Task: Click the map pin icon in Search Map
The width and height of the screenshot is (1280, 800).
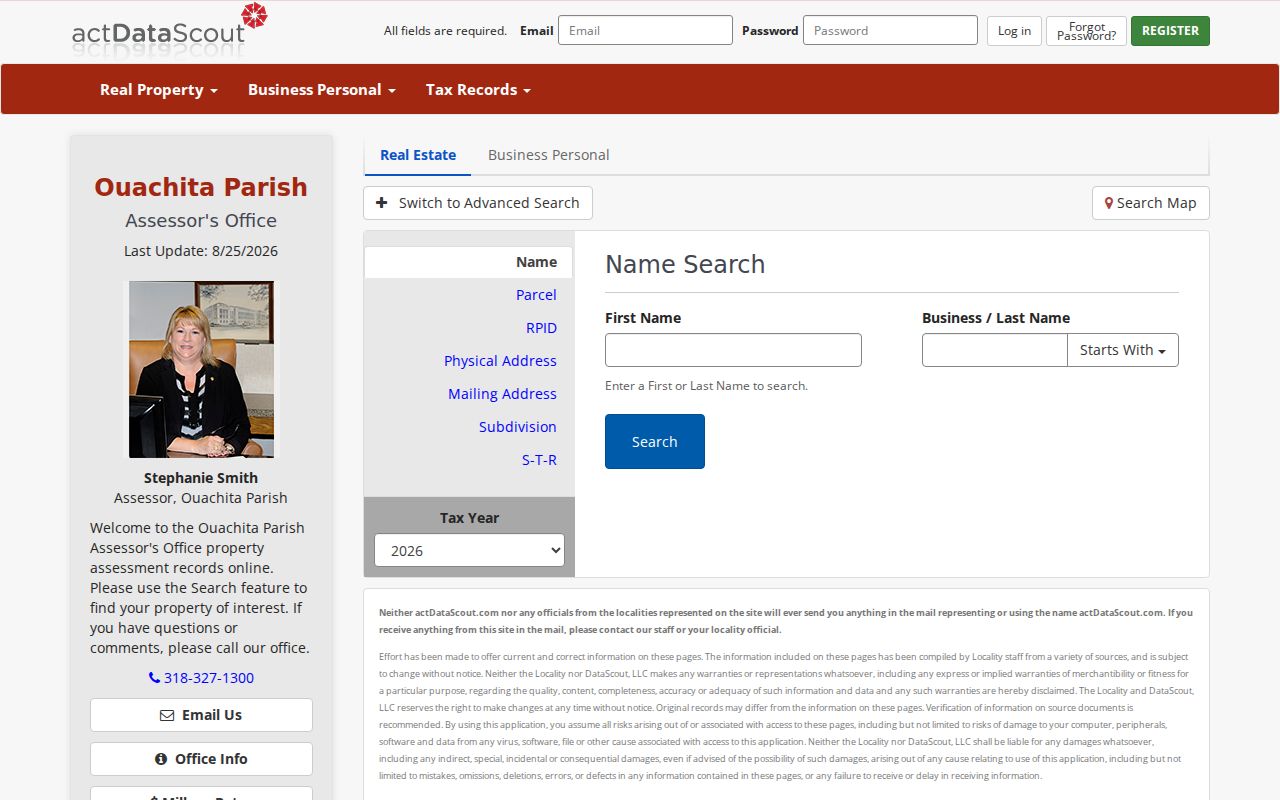Action: pos(1108,203)
